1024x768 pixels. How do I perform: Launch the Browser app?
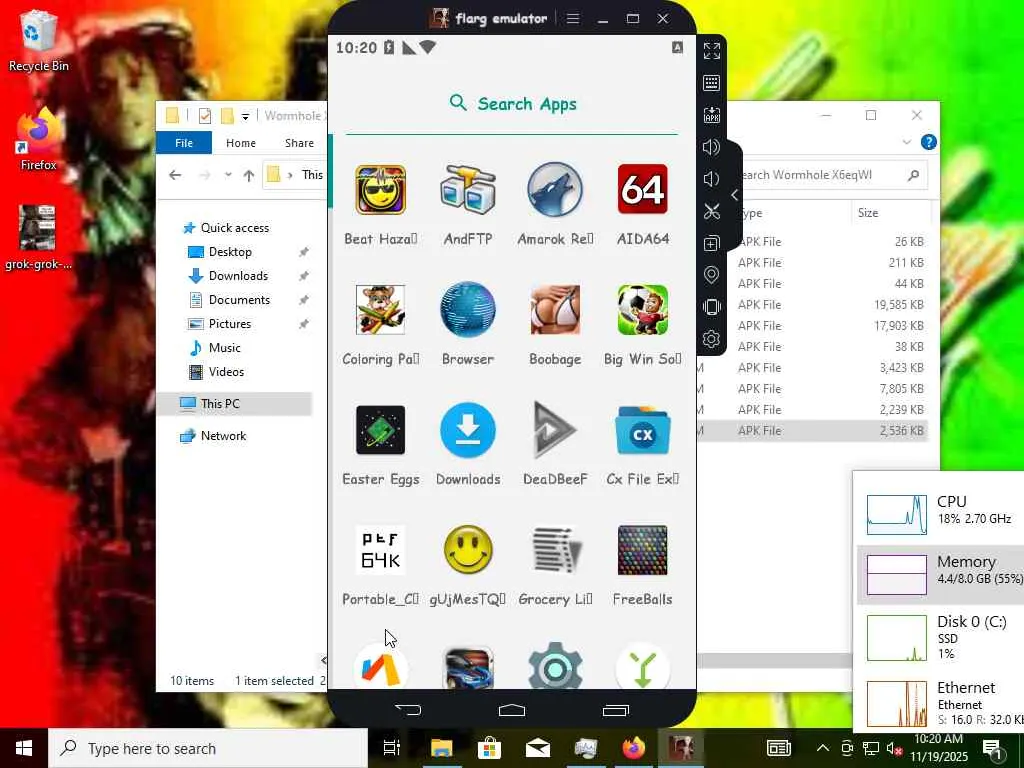[468, 310]
